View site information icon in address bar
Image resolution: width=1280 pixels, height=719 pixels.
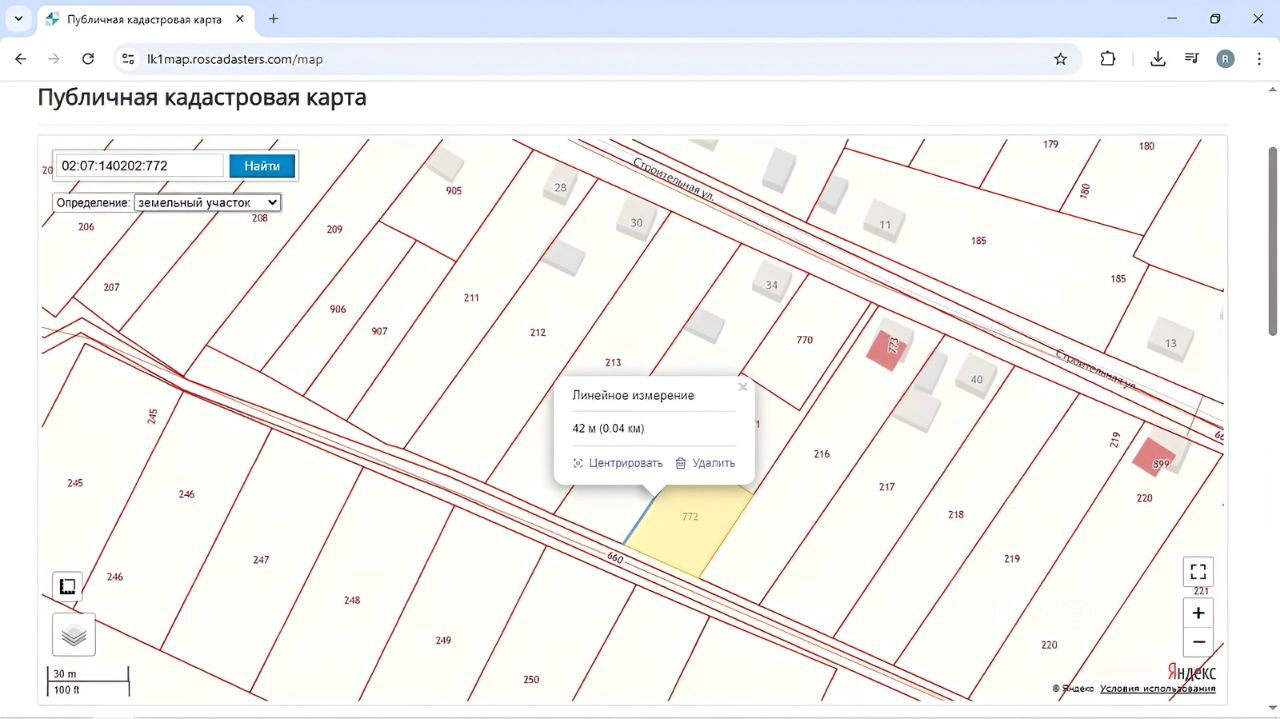click(128, 59)
